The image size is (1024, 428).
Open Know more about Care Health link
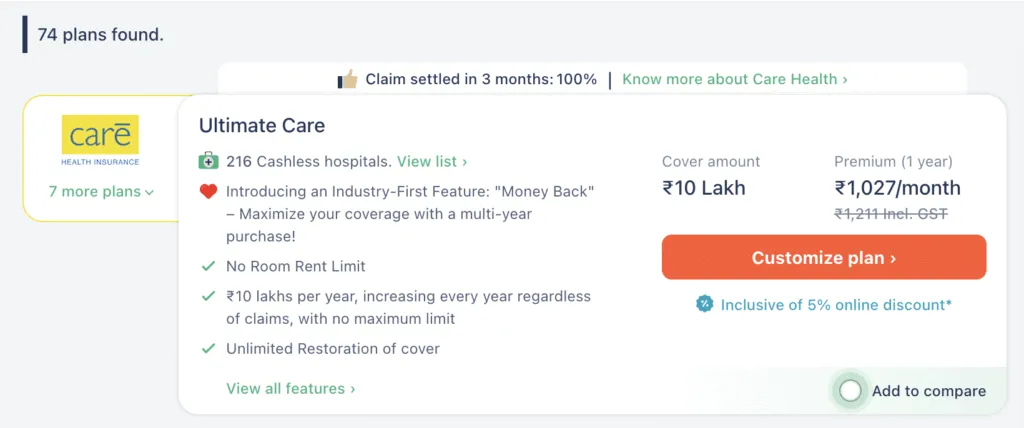(735, 79)
